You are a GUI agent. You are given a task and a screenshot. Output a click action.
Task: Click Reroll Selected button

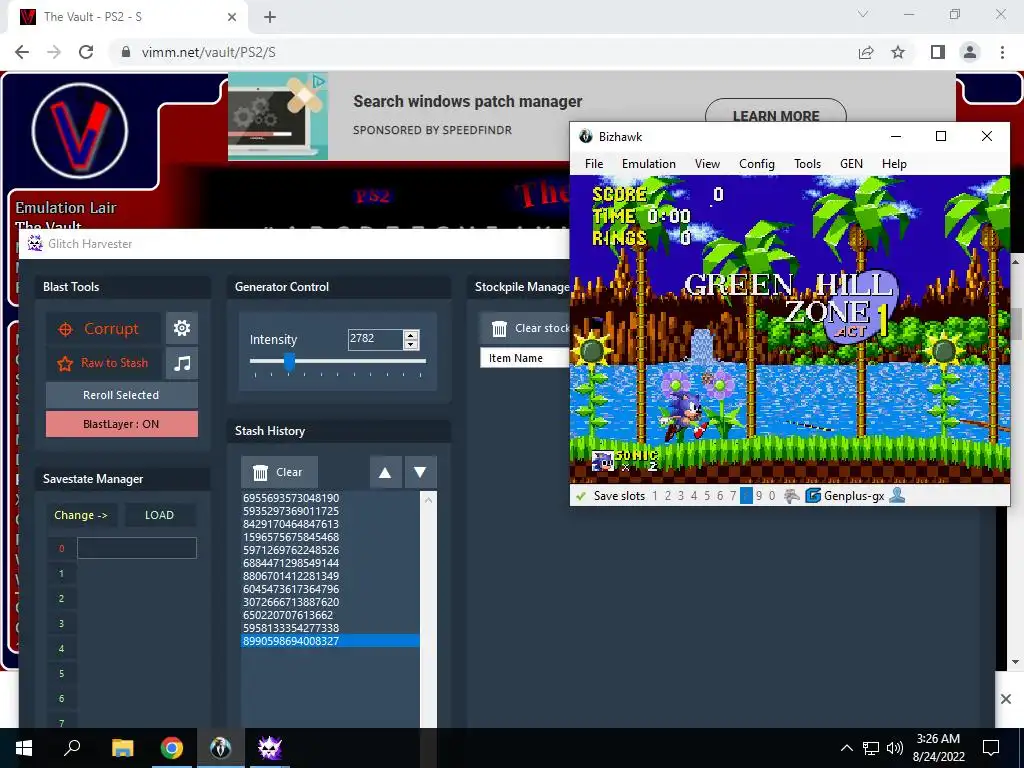point(121,395)
